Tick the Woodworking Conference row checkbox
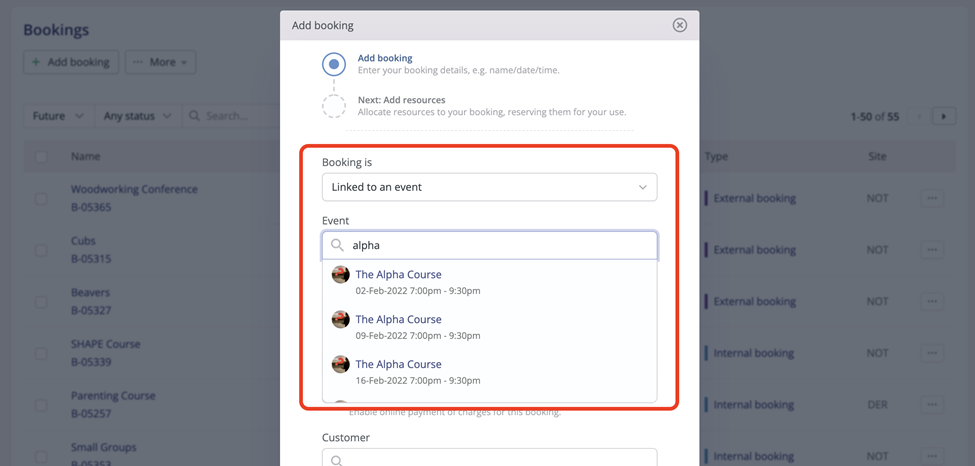 (41, 198)
